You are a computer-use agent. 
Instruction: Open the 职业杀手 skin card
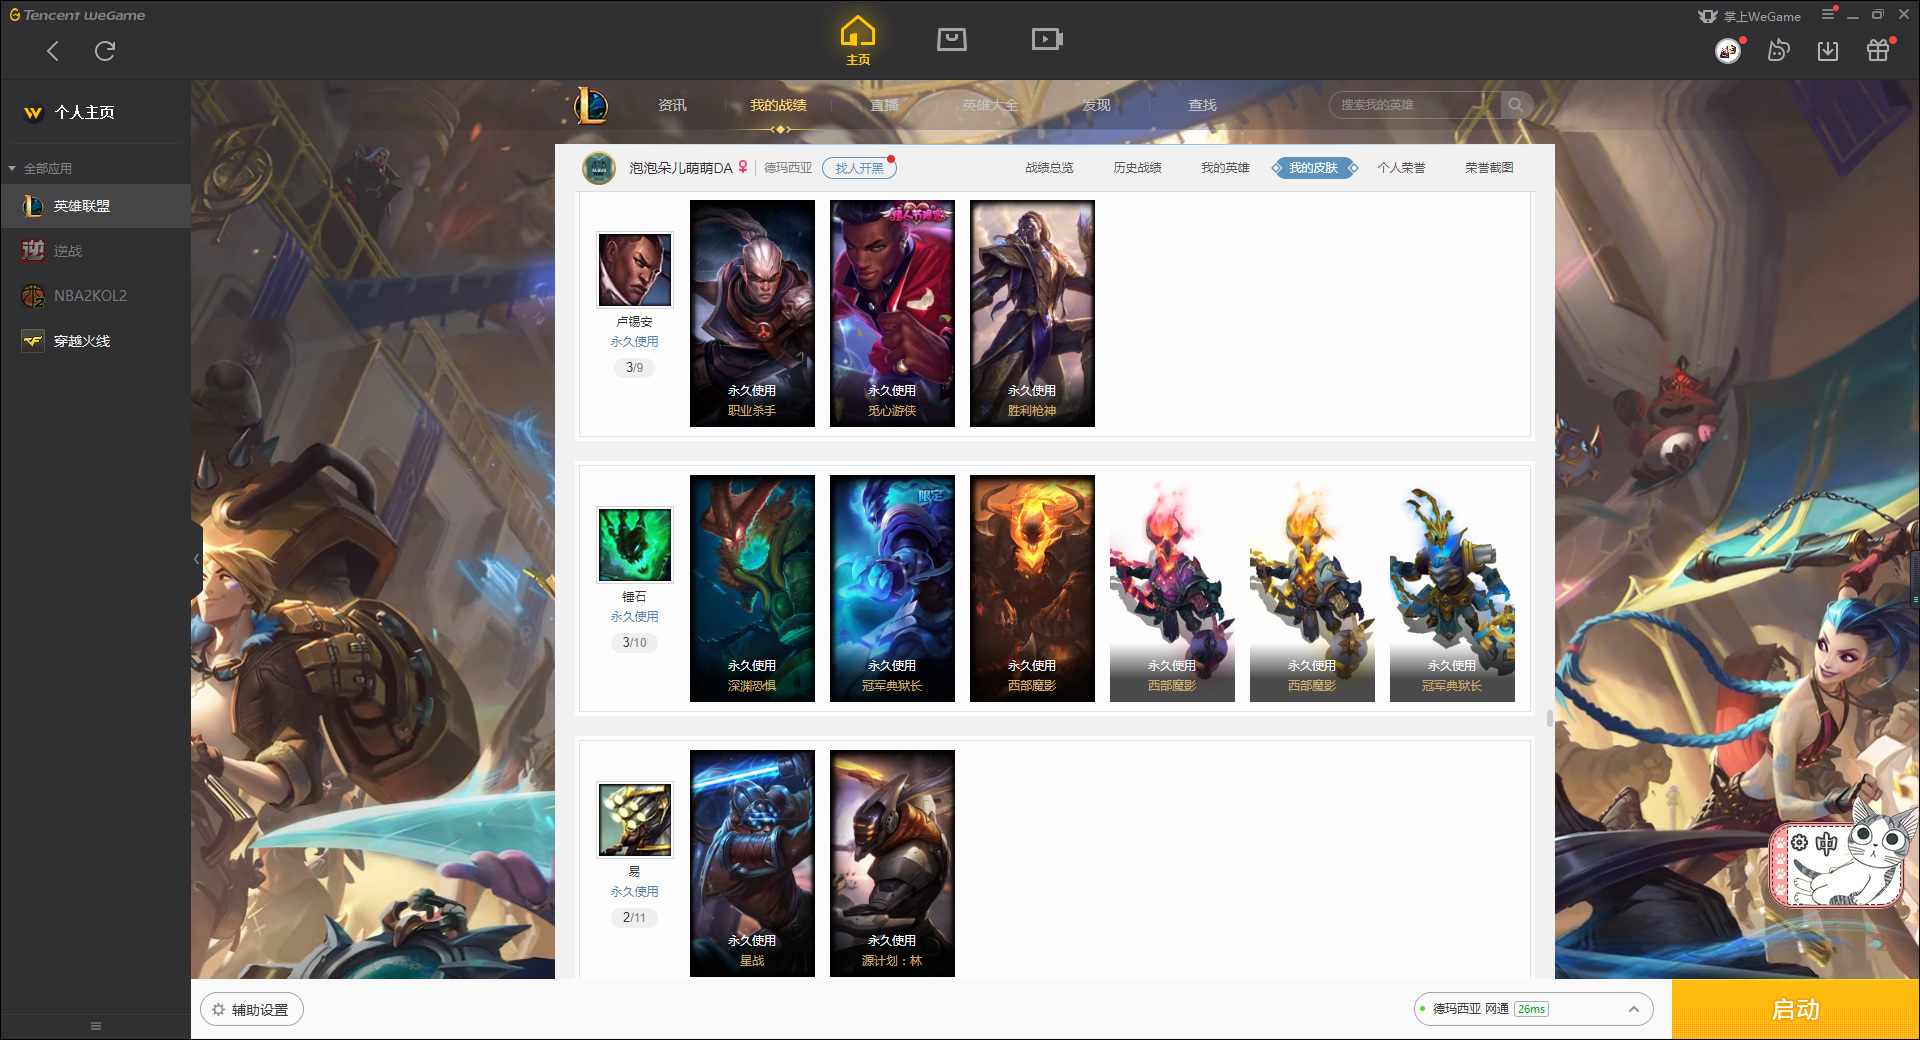752,313
